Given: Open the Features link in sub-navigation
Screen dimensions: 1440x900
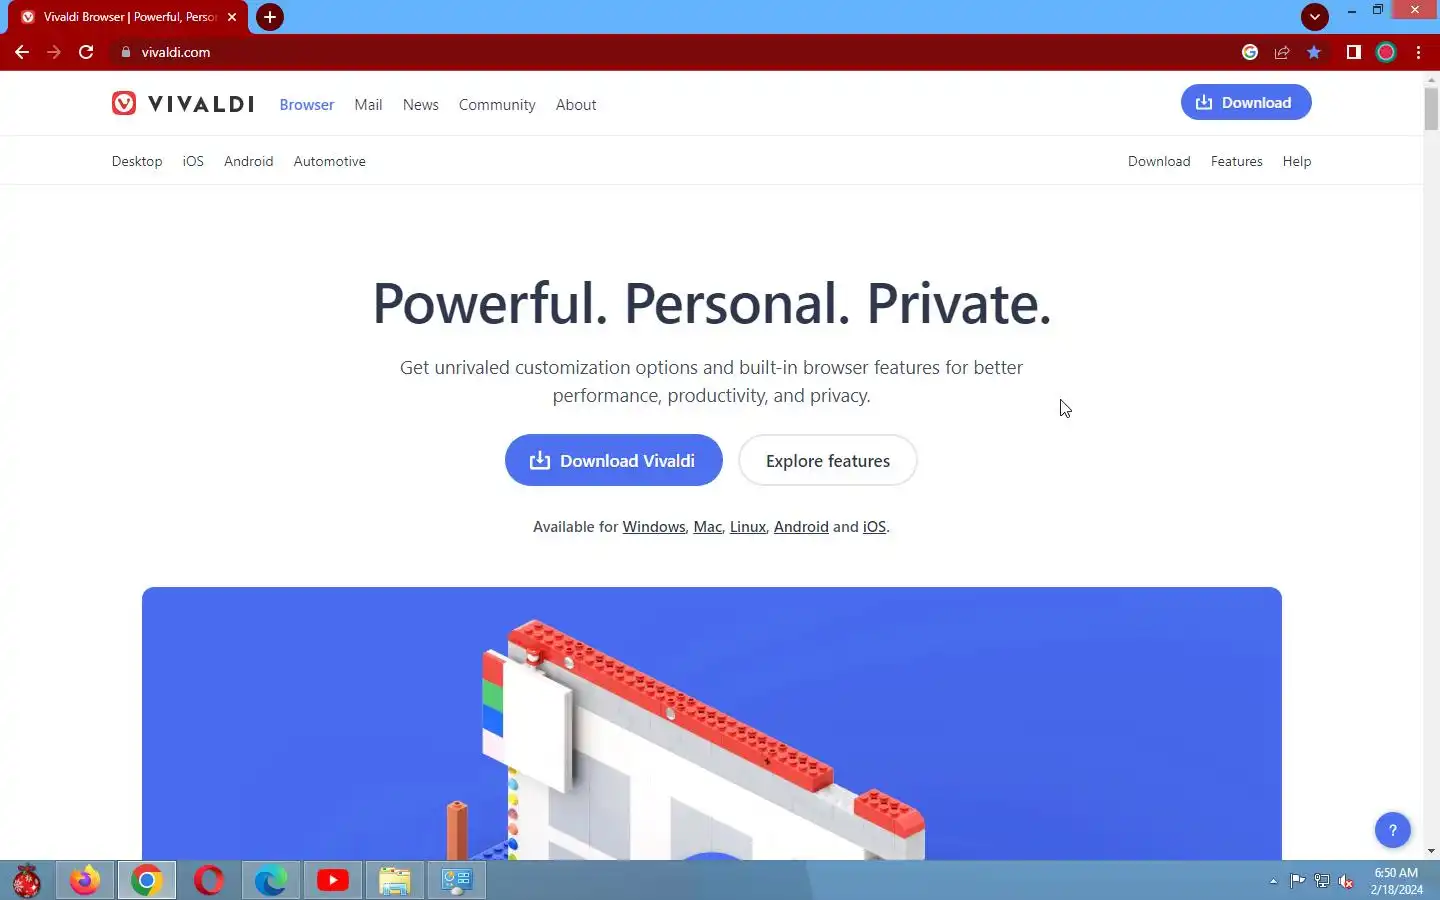Looking at the screenshot, I should (x=1237, y=161).
